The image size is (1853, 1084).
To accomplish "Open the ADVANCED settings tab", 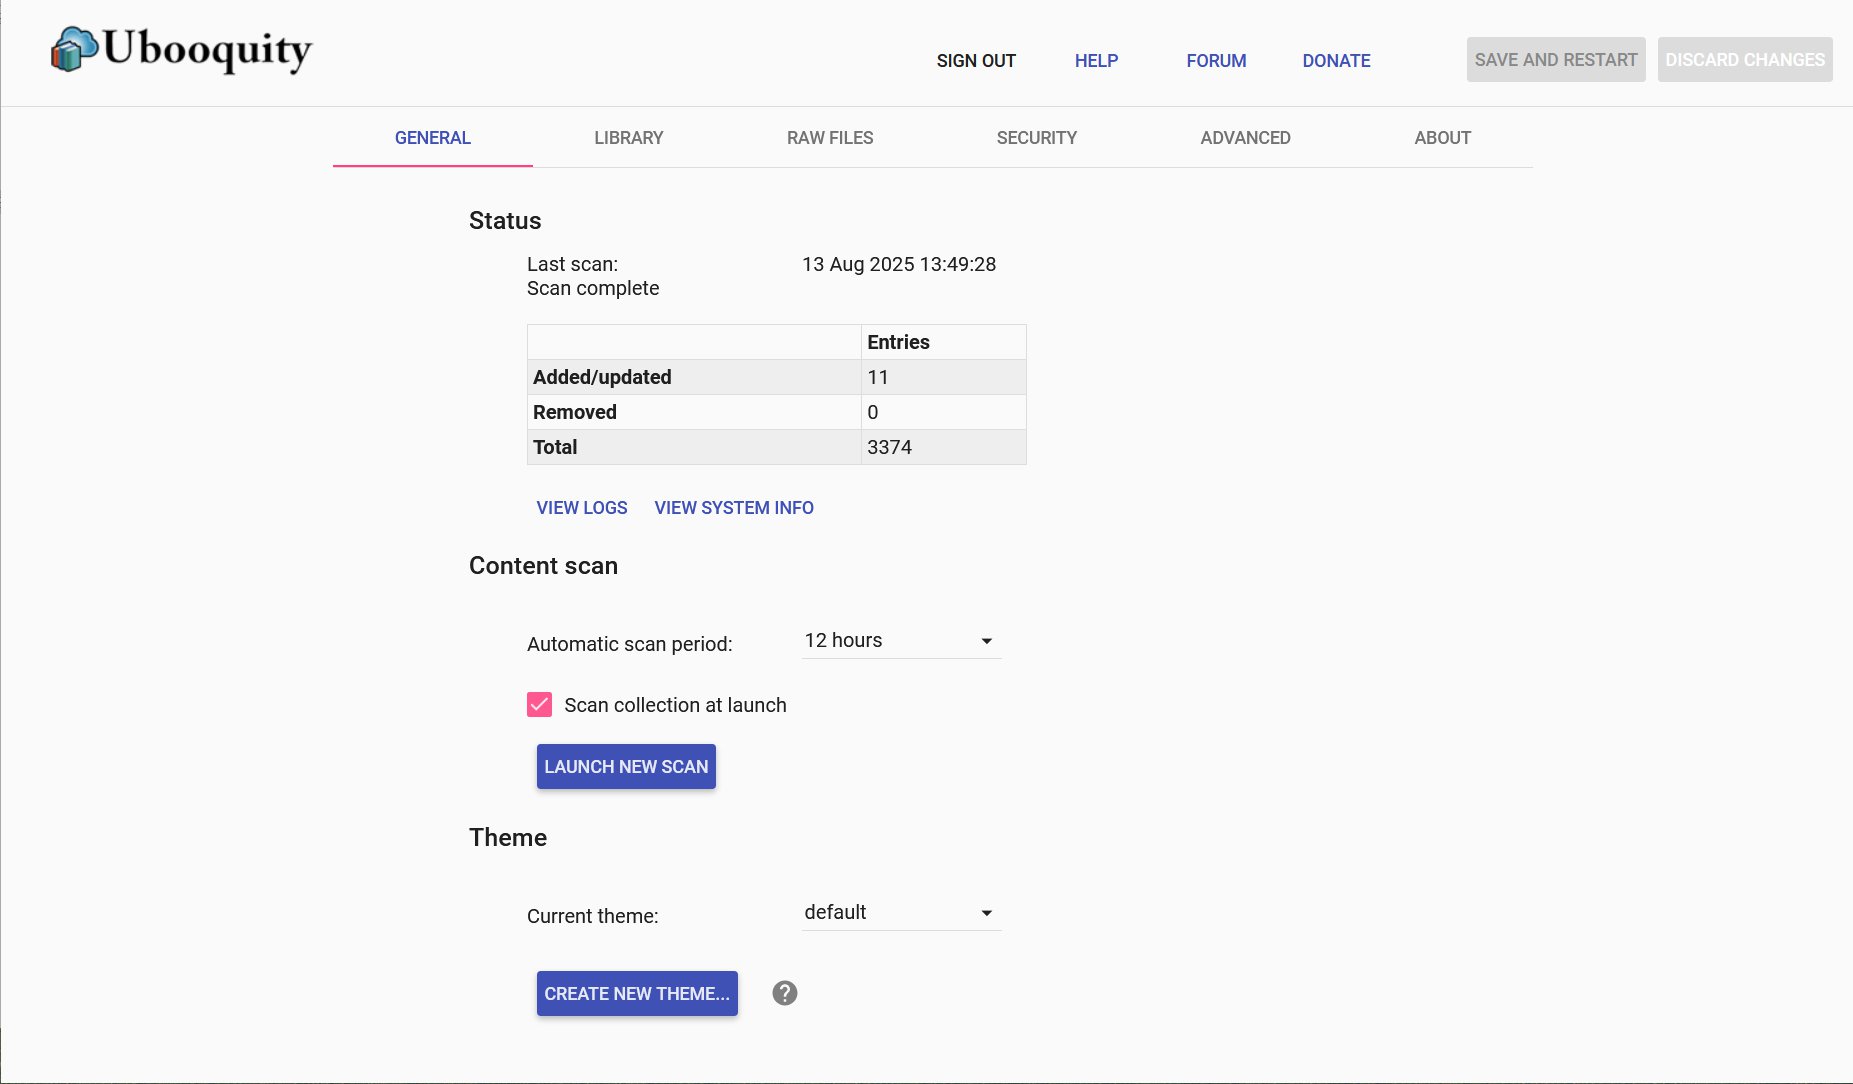I will [1245, 138].
